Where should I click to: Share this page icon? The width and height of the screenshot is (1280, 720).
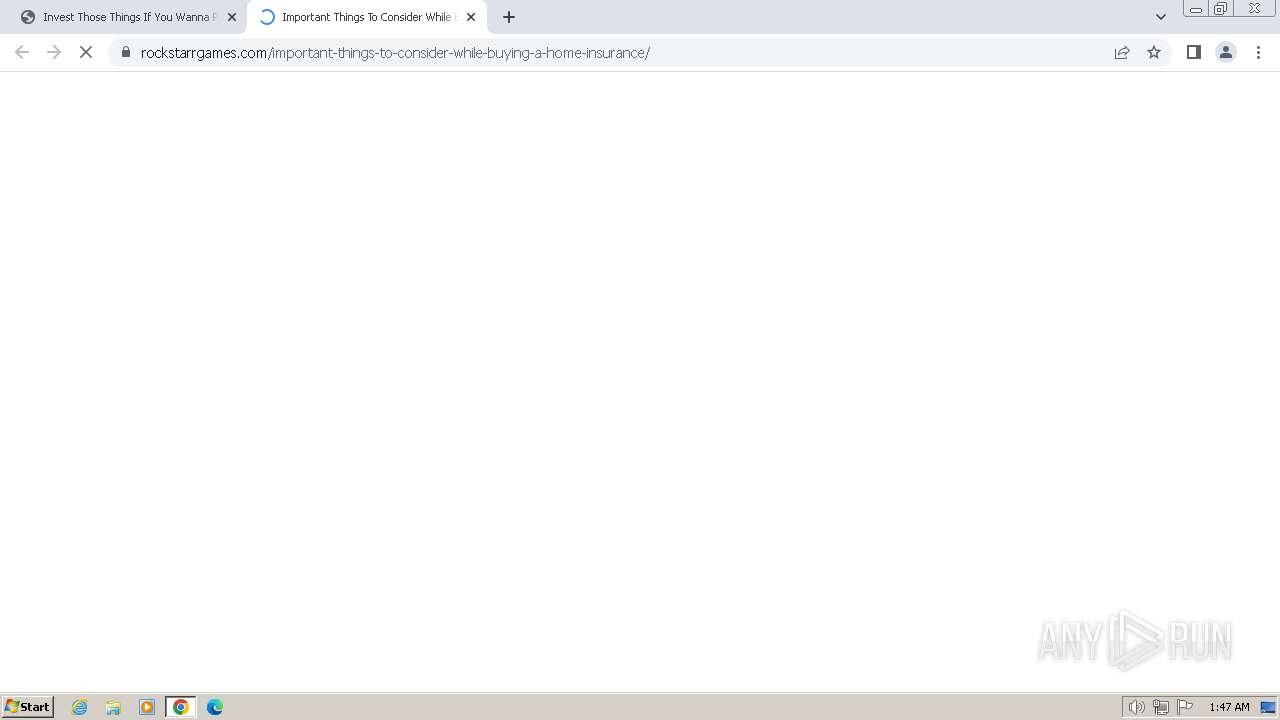[1122, 52]
